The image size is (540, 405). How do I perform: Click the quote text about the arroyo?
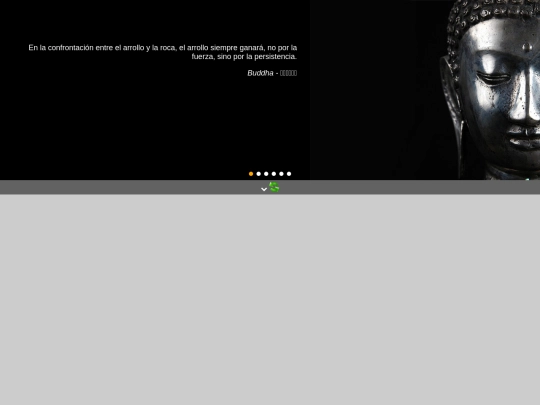[163, 52]
